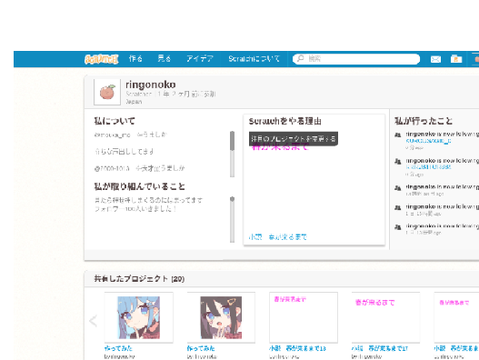Open the アイデア (Ideas) menu item
Screen dimensions: 479x360
[x=200, y=59]
